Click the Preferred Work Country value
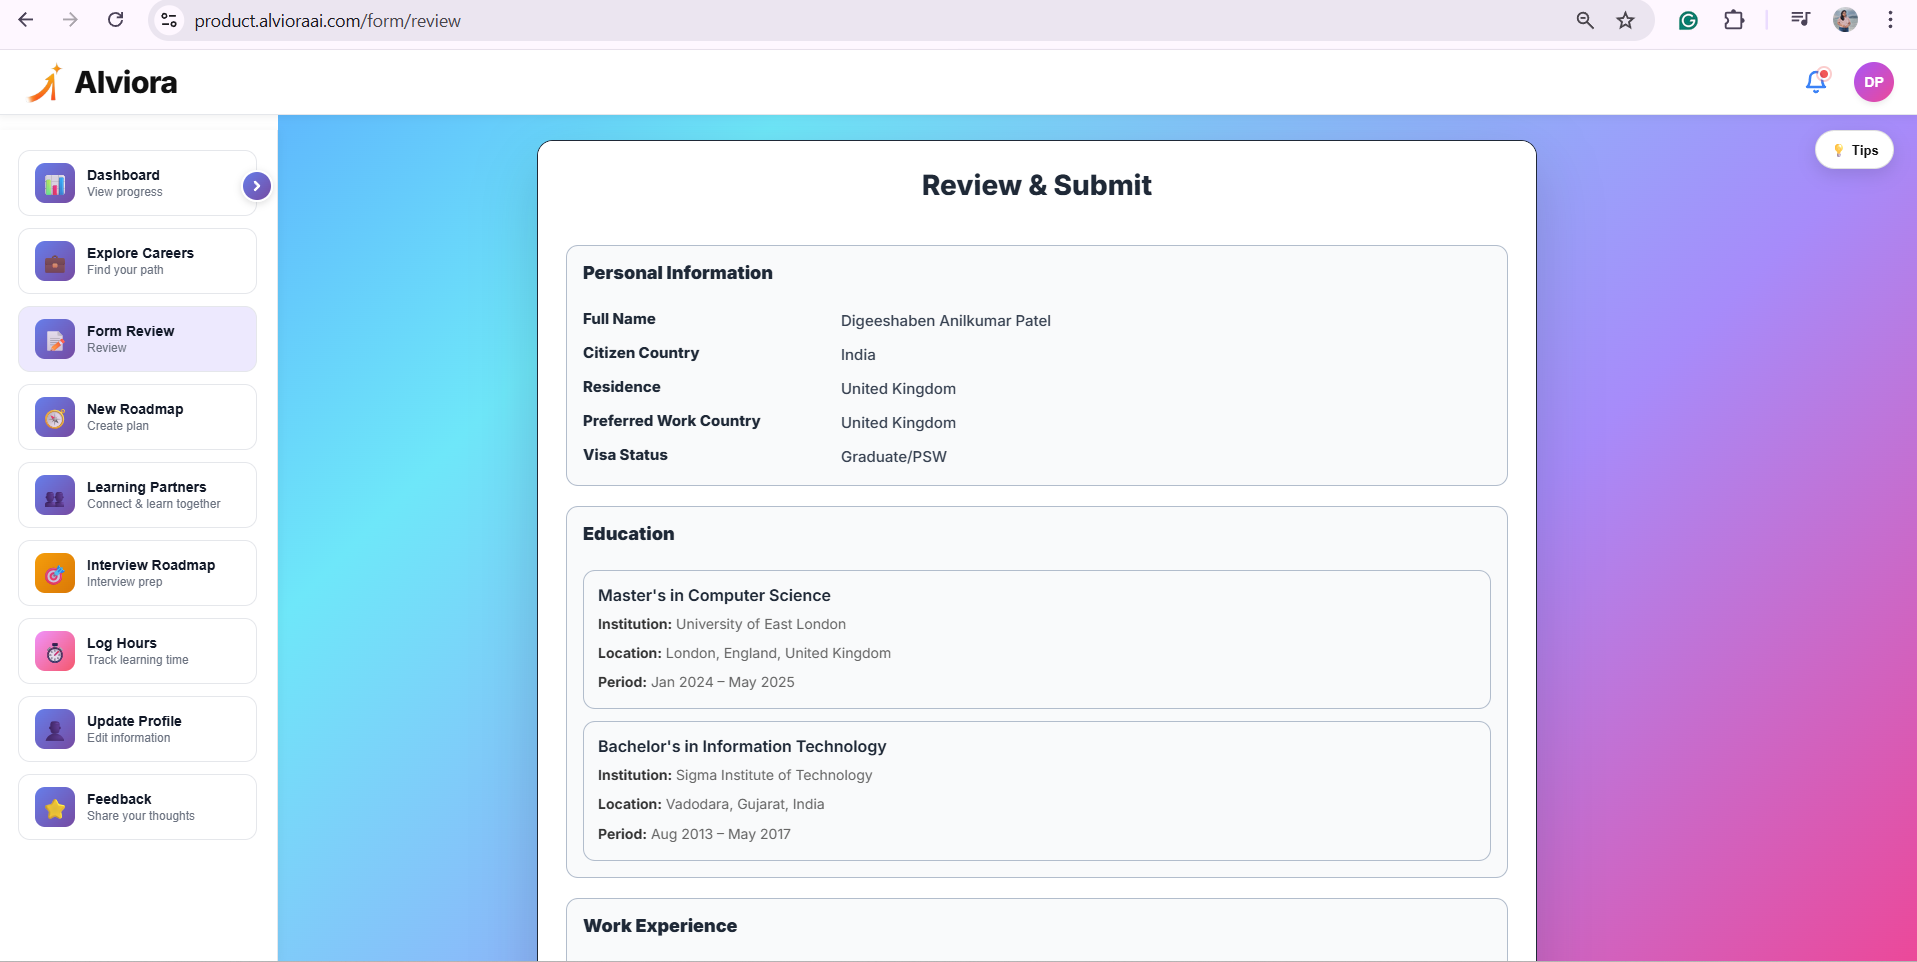This screenshot has width=1917, height=962. [898, 423]
